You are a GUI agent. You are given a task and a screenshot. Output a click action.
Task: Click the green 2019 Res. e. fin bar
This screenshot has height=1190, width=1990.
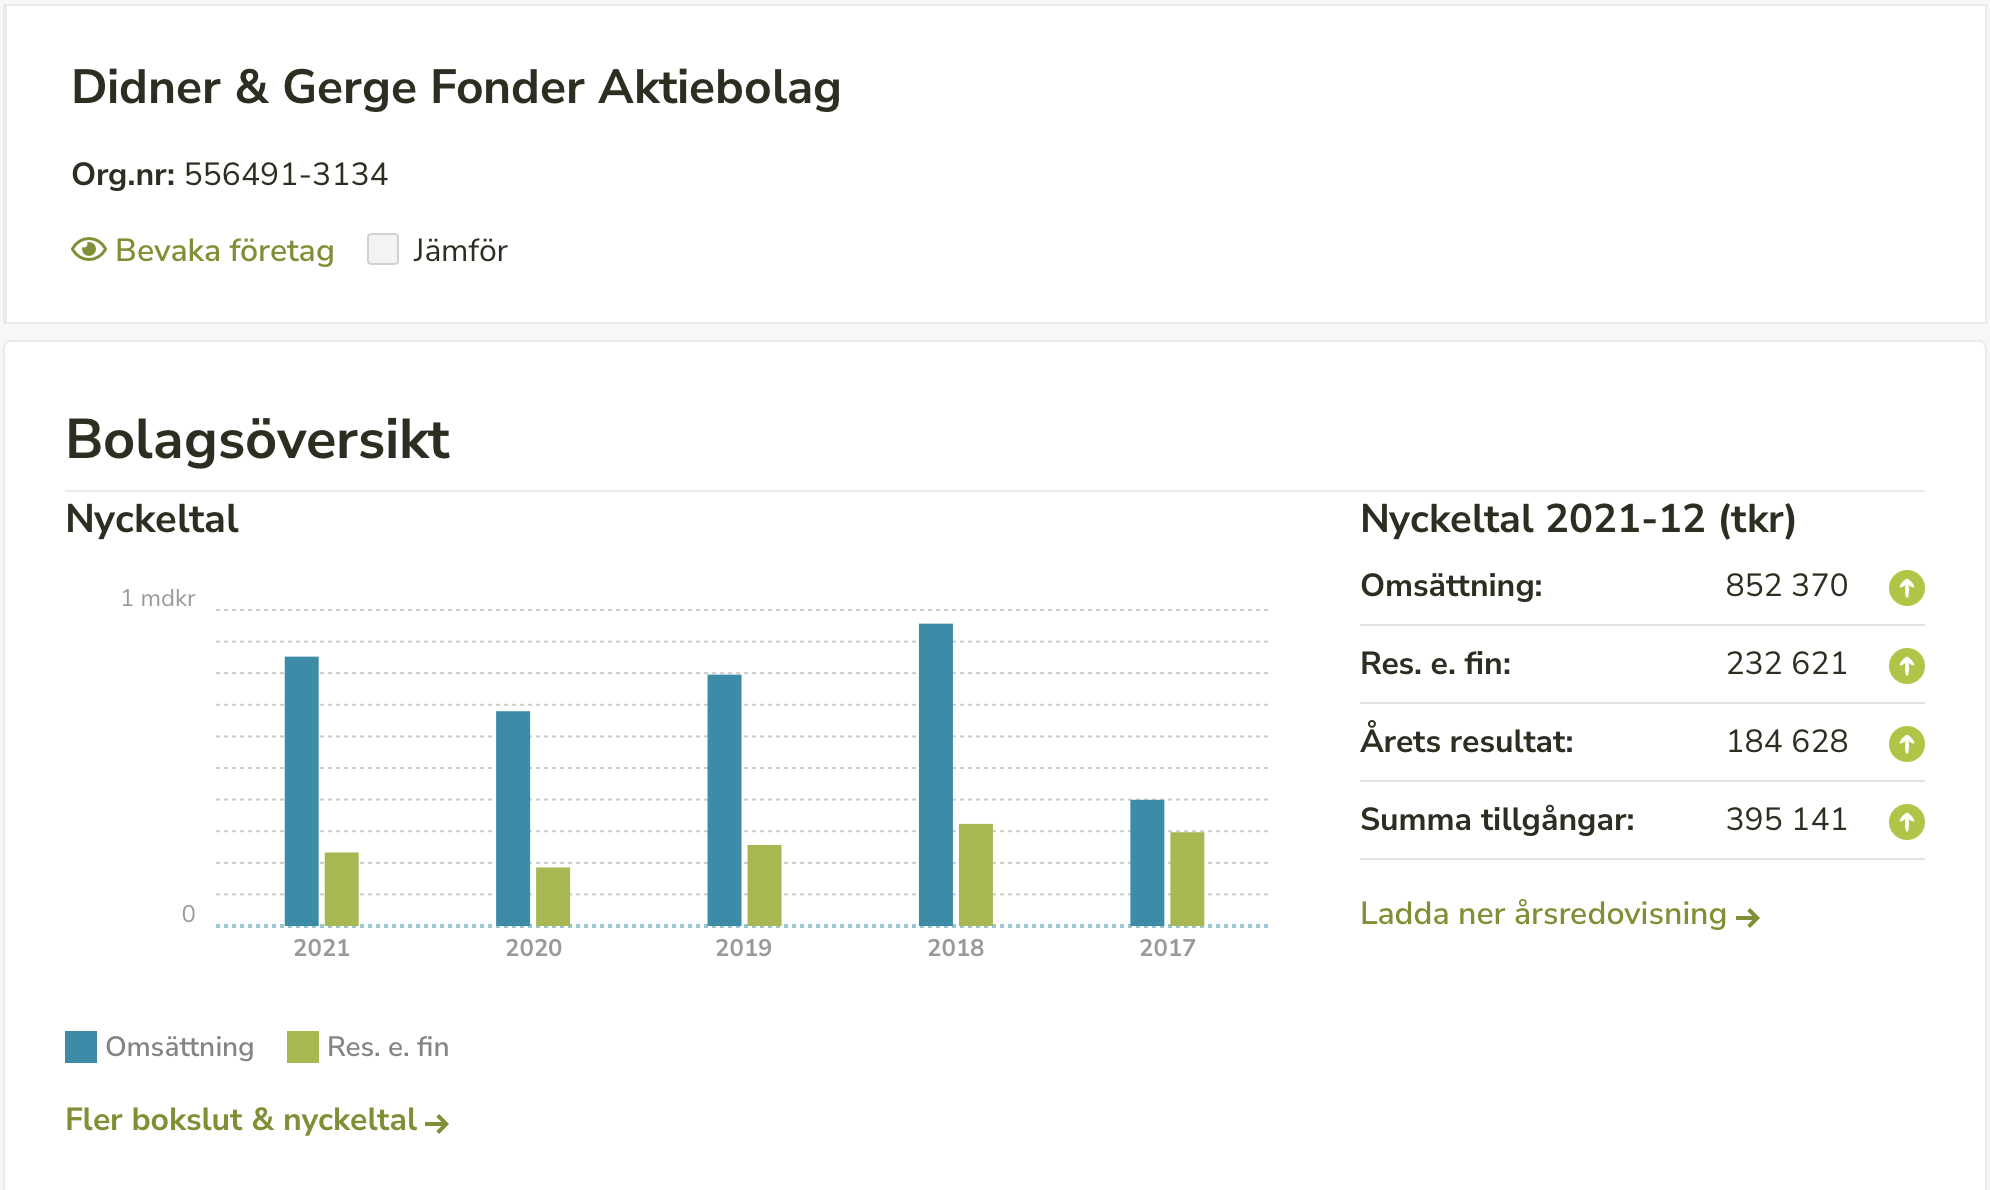click(x=764, y=885)
